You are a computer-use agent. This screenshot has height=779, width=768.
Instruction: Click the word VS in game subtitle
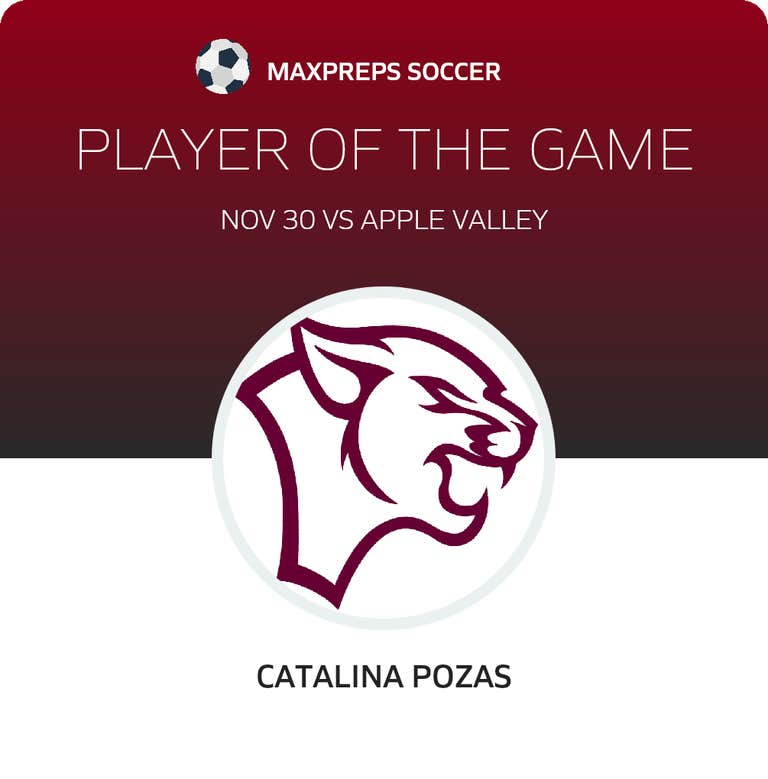(x=336, y=220)
